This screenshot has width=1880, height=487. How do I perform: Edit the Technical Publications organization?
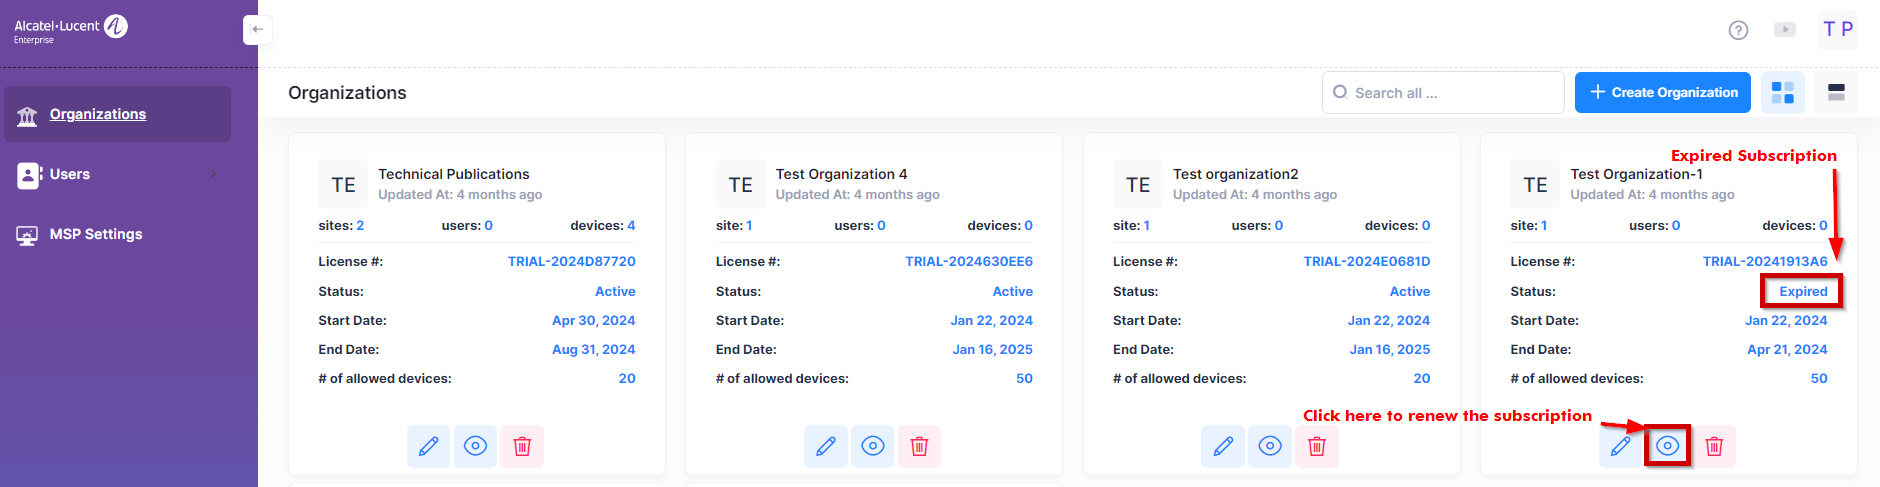click(428, 446)
